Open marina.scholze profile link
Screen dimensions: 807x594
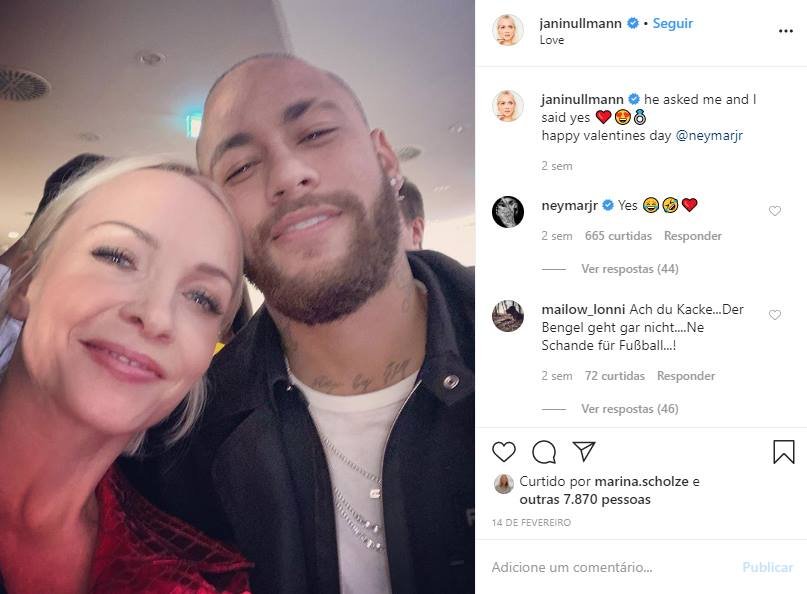641,481
